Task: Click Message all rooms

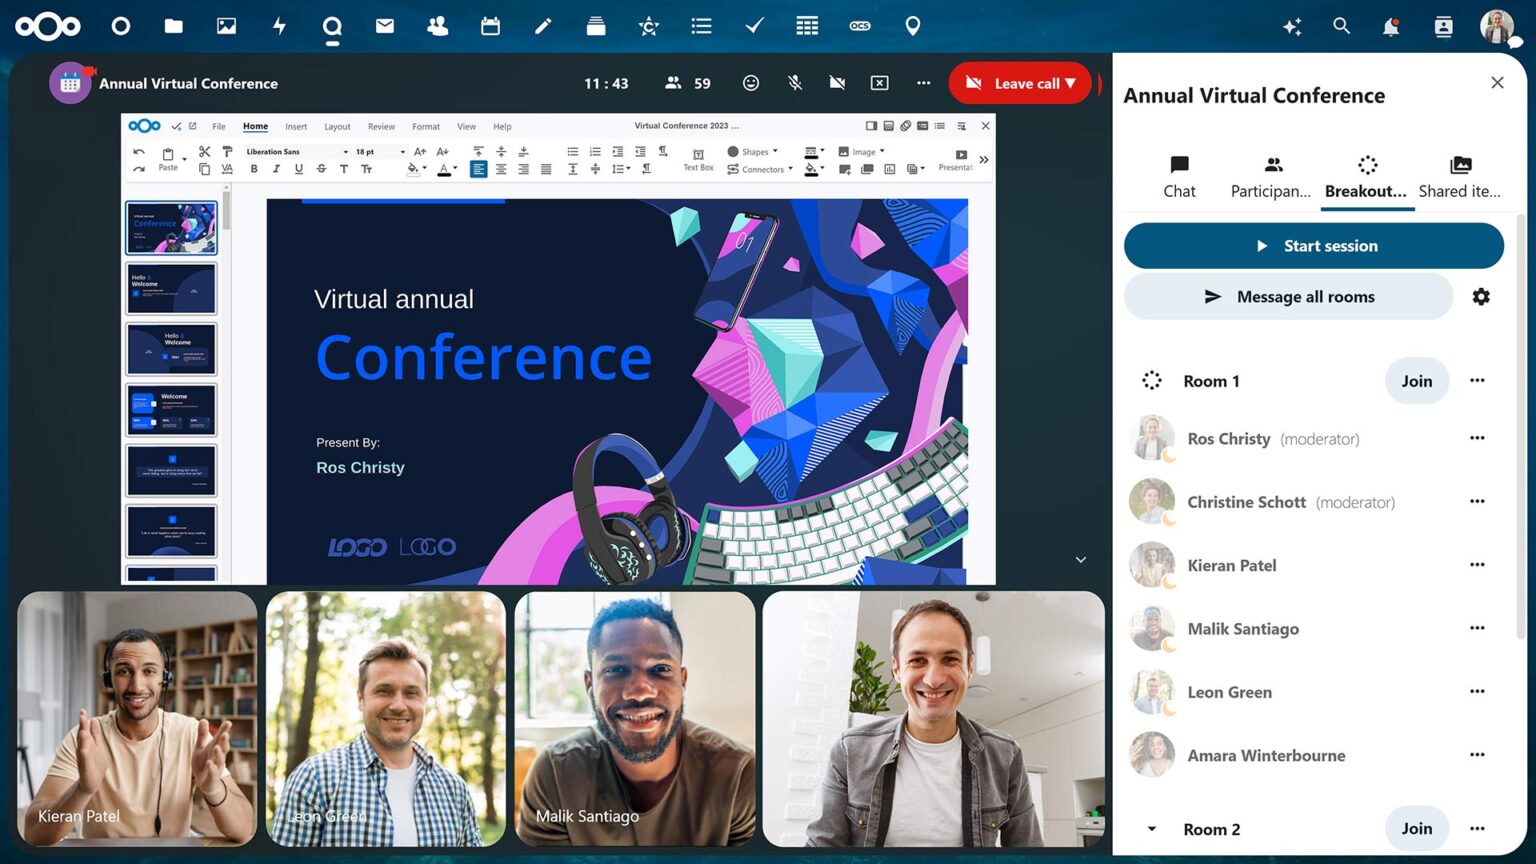Action: tap(1288, 296)
